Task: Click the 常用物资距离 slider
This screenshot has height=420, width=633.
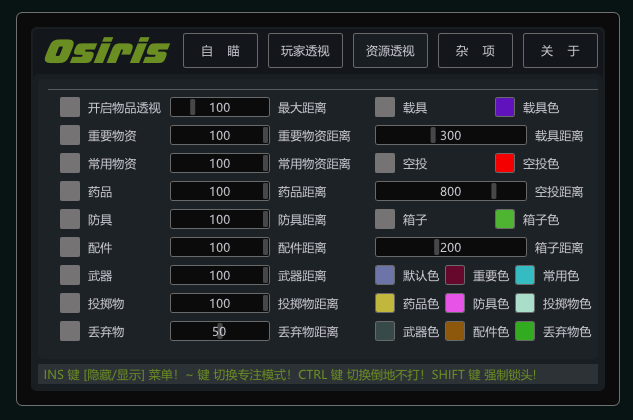Action: point(220,163)
